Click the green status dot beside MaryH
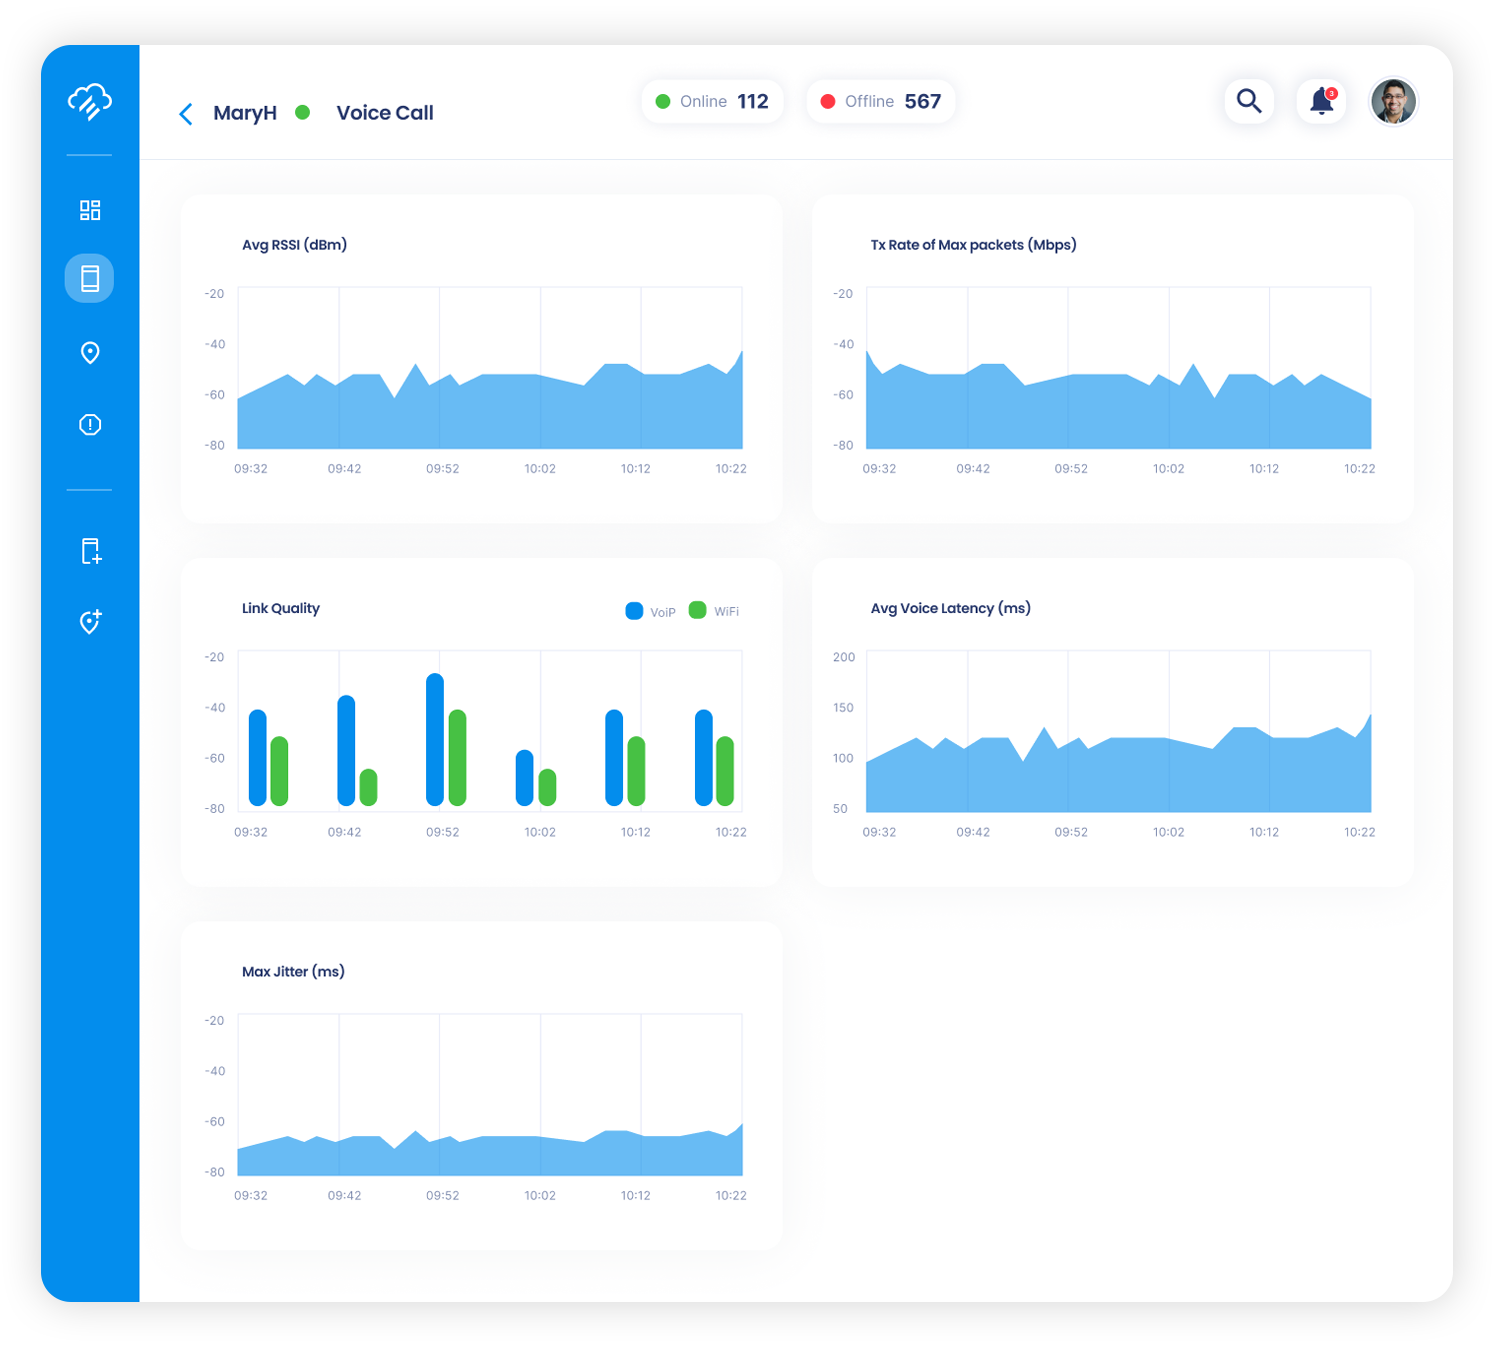The width and height of the screenshot is (1495, 1355). point(303,113)
